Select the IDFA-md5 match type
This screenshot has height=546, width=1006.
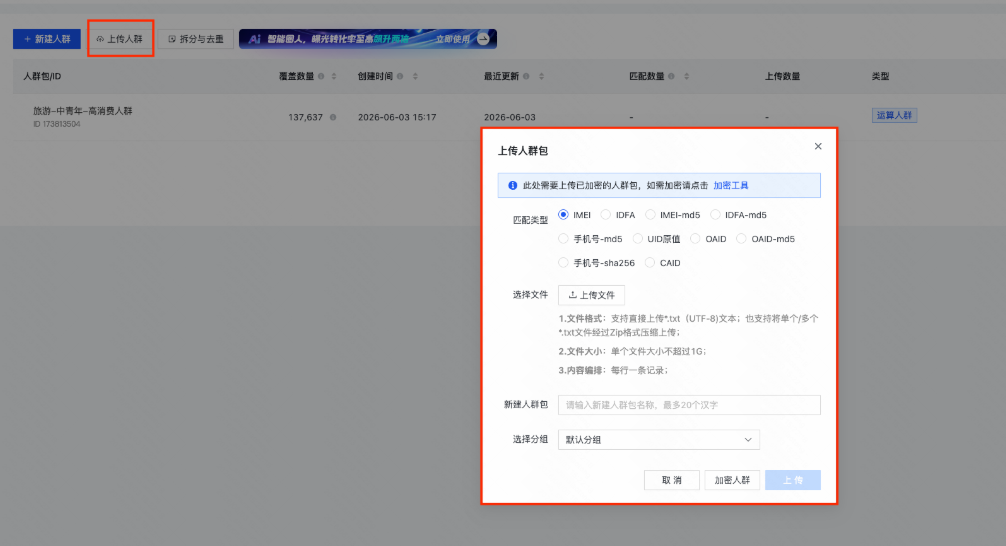(x=715, y=215)
